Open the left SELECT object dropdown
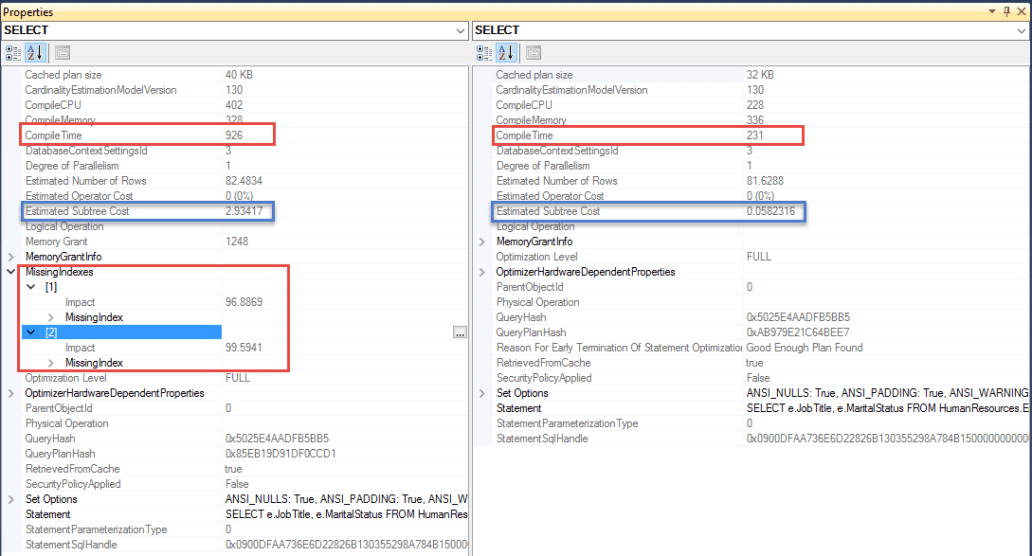The width and height of the screenshot is (1032, 556). [x=460, y=31]
